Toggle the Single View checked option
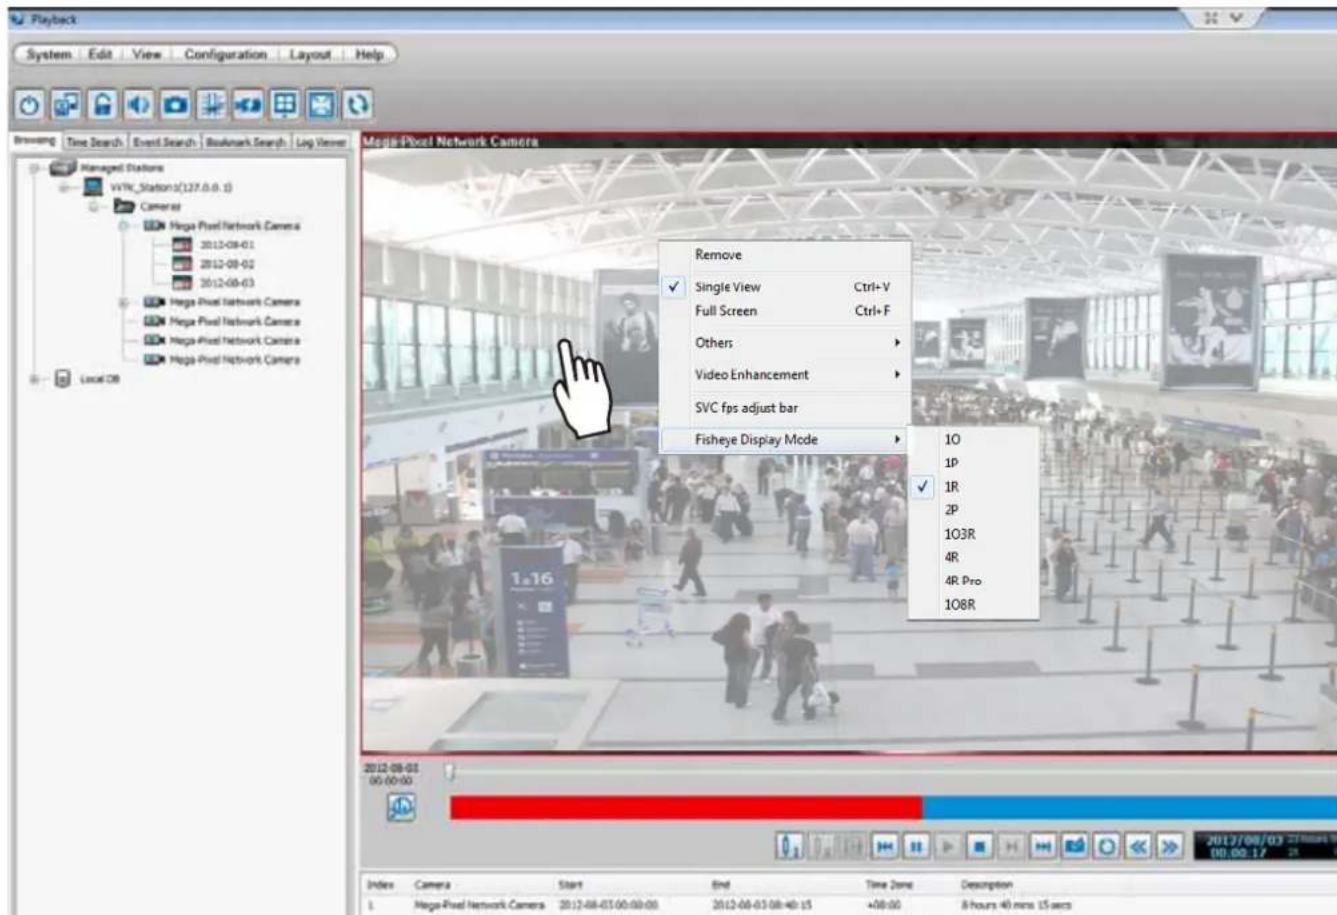 (784, 287)
